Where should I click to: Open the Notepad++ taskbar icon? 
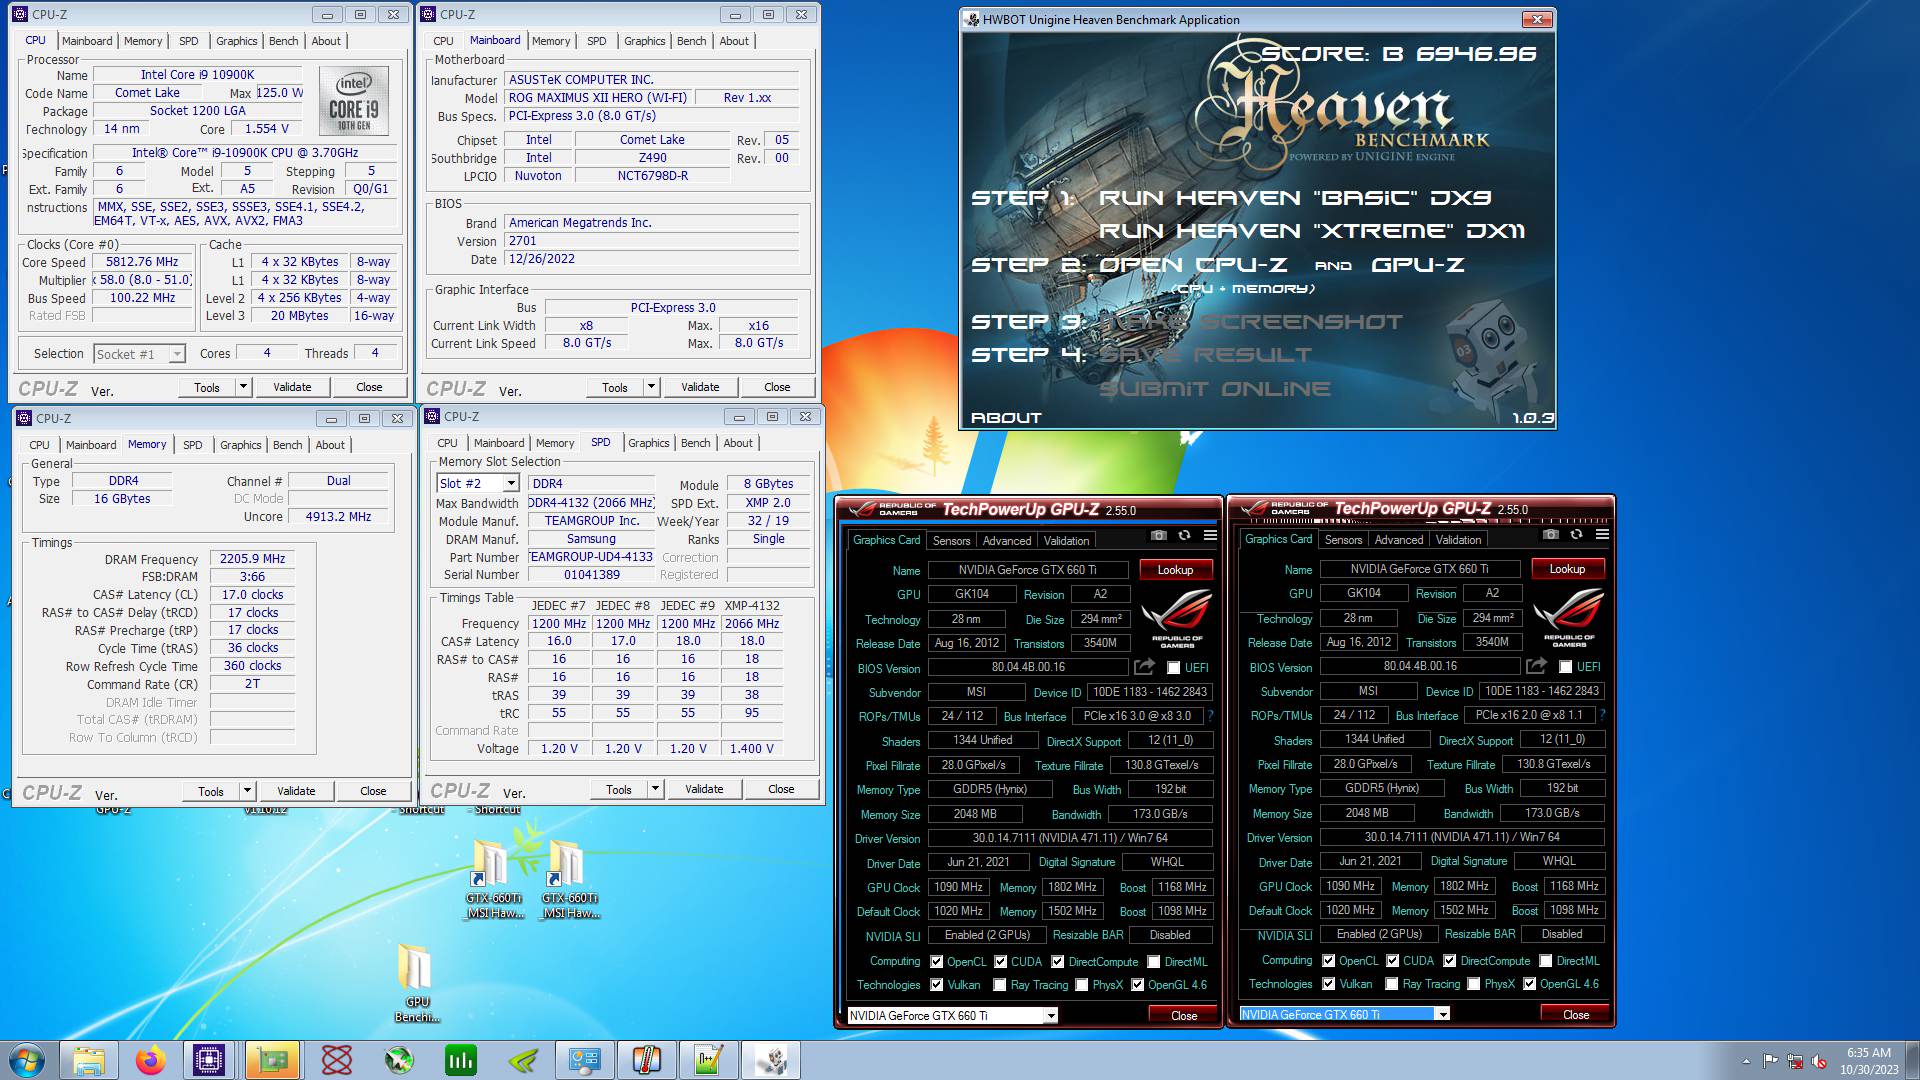point(709,1060)
